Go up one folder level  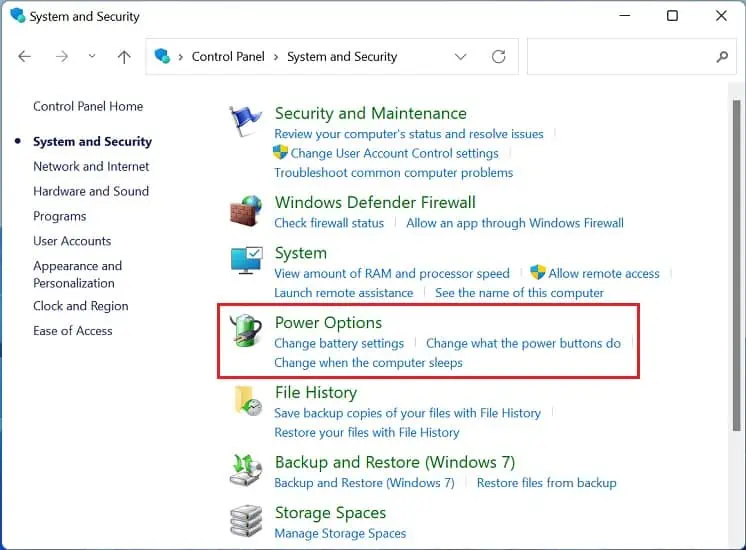[x=124, y=57]
